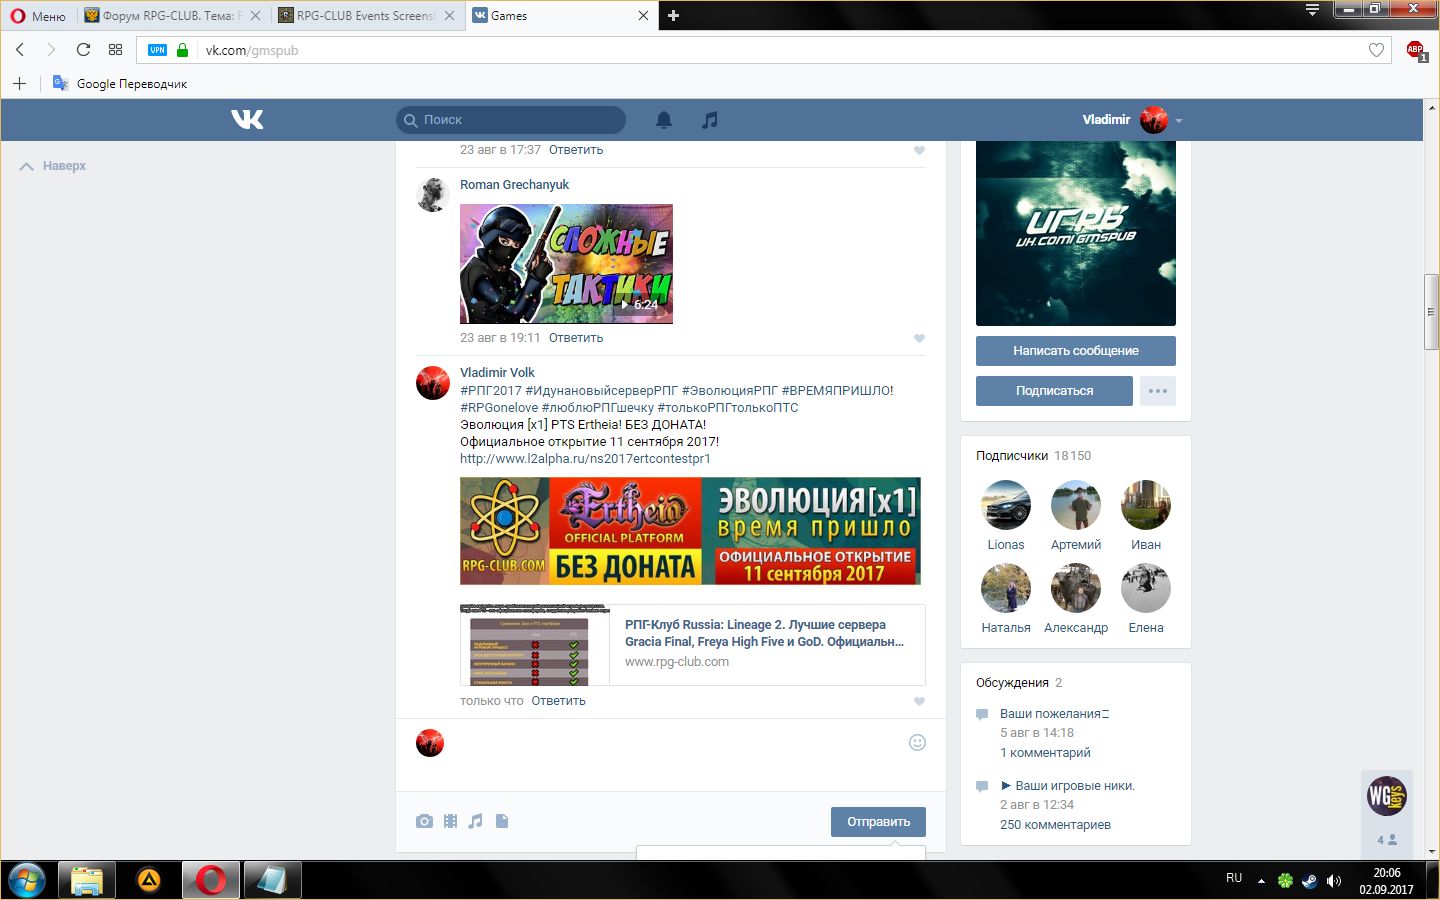Viewport: 1440px width, 900px height.
Task: Go back to top with Наверх
Action: tap(53, 166)
